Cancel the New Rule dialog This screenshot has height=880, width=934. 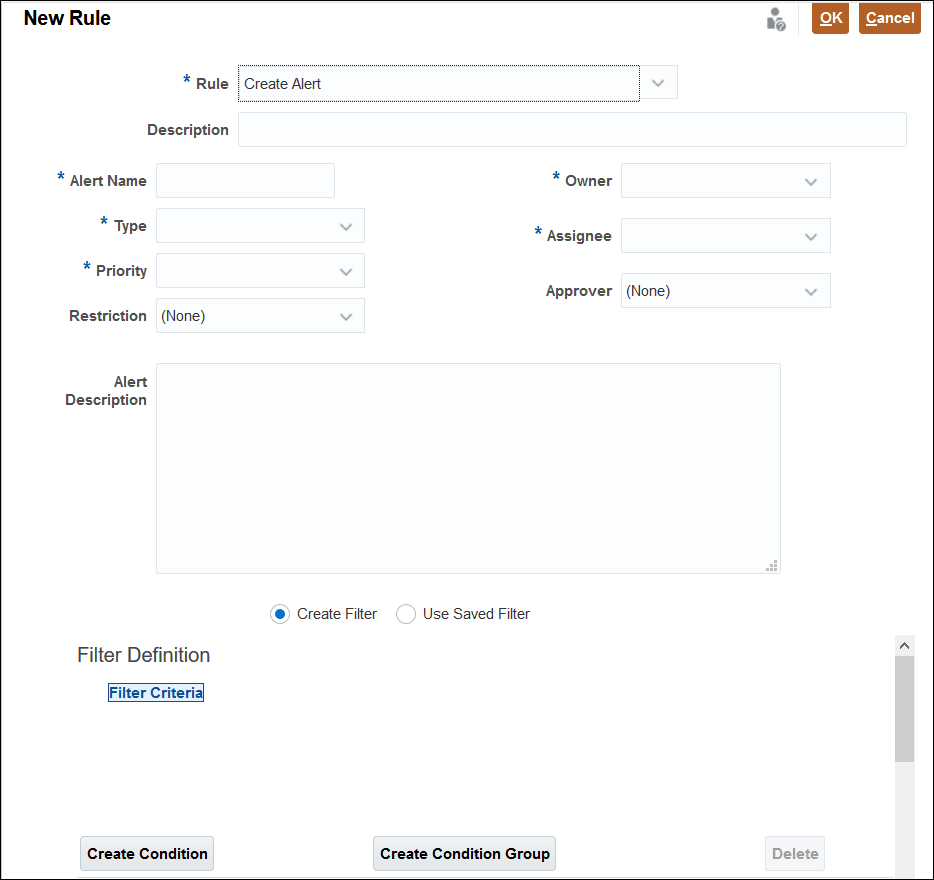[889, 18]
